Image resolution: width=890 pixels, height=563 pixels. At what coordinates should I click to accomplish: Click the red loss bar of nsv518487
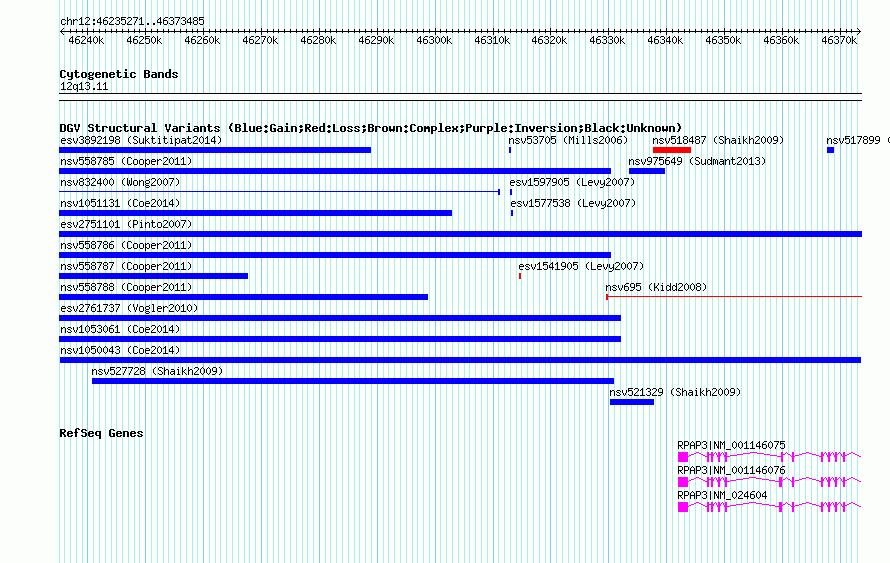672,150
